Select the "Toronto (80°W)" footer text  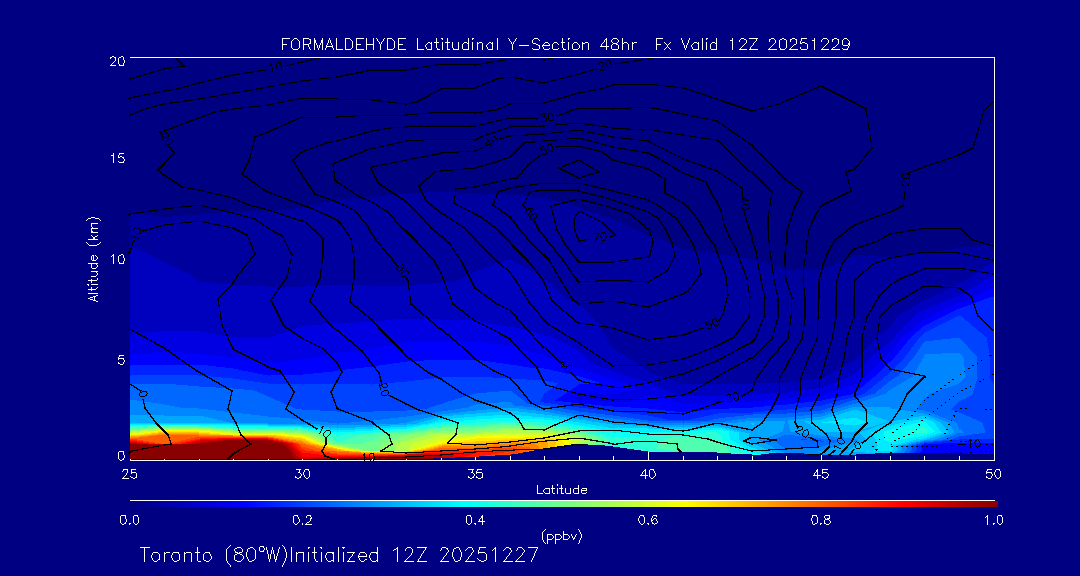point(213,555)
